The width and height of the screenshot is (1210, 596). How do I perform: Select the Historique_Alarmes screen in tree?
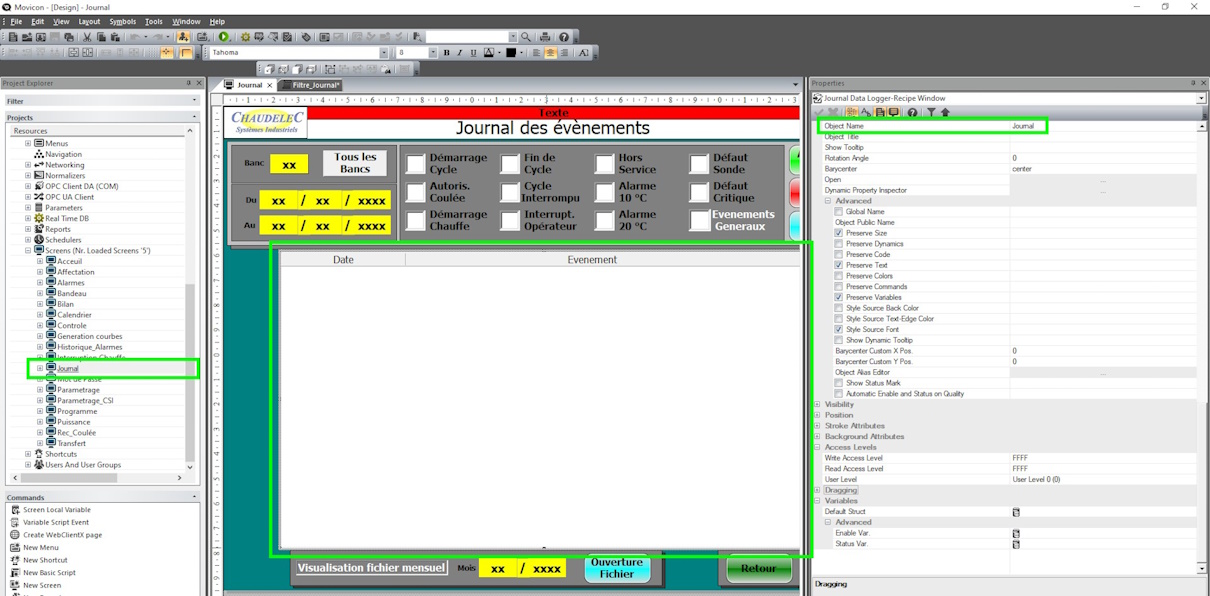click(89, 347)
